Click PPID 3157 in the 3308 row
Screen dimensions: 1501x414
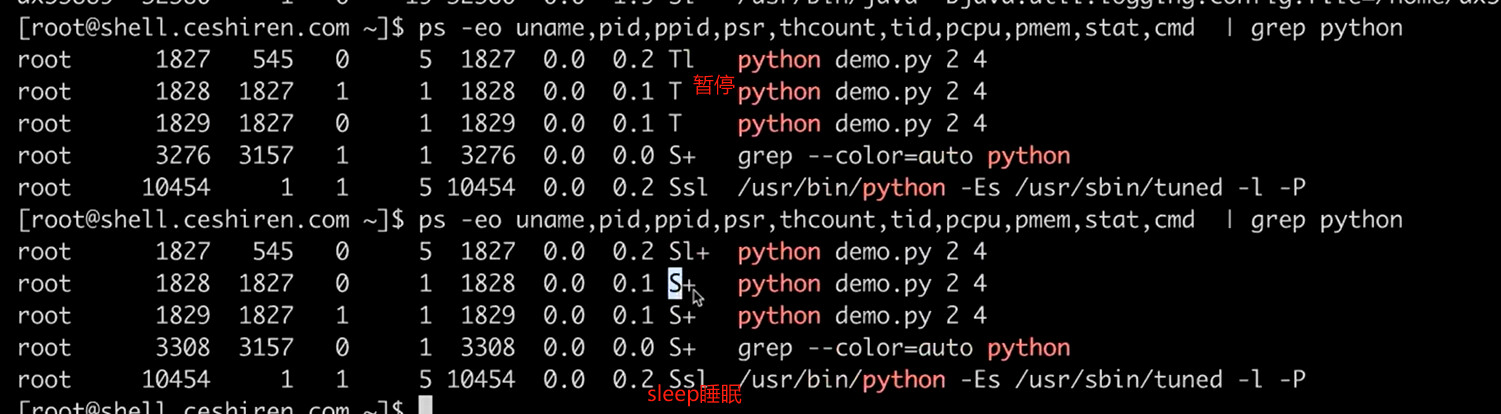point(266,348)
